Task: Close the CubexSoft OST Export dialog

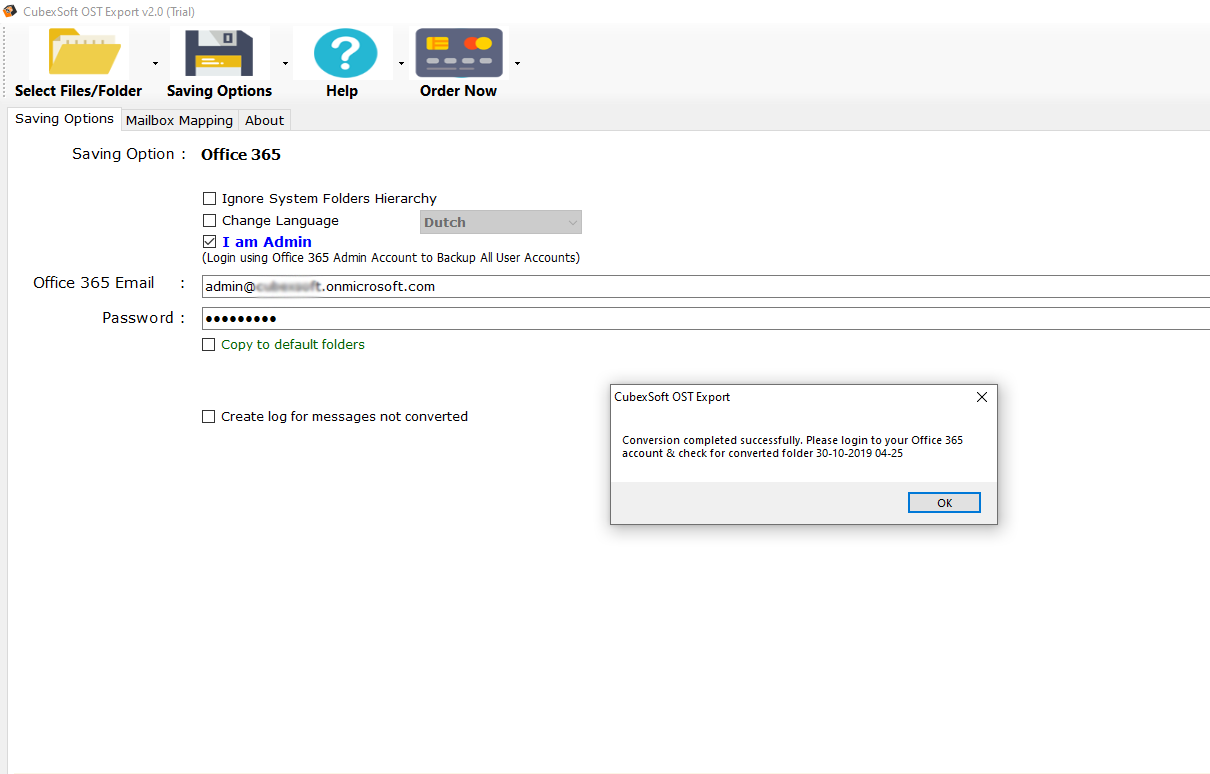Action: point(981,397)
